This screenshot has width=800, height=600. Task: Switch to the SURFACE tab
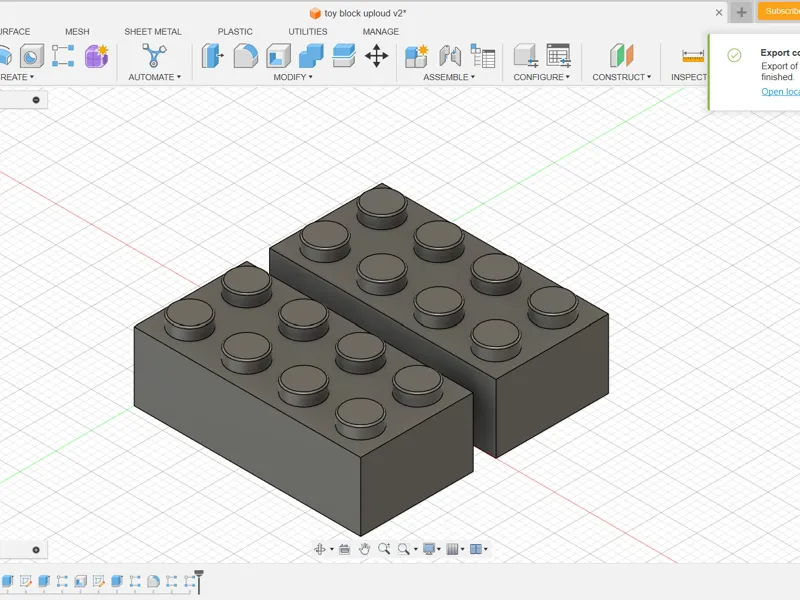pos(15,32)
